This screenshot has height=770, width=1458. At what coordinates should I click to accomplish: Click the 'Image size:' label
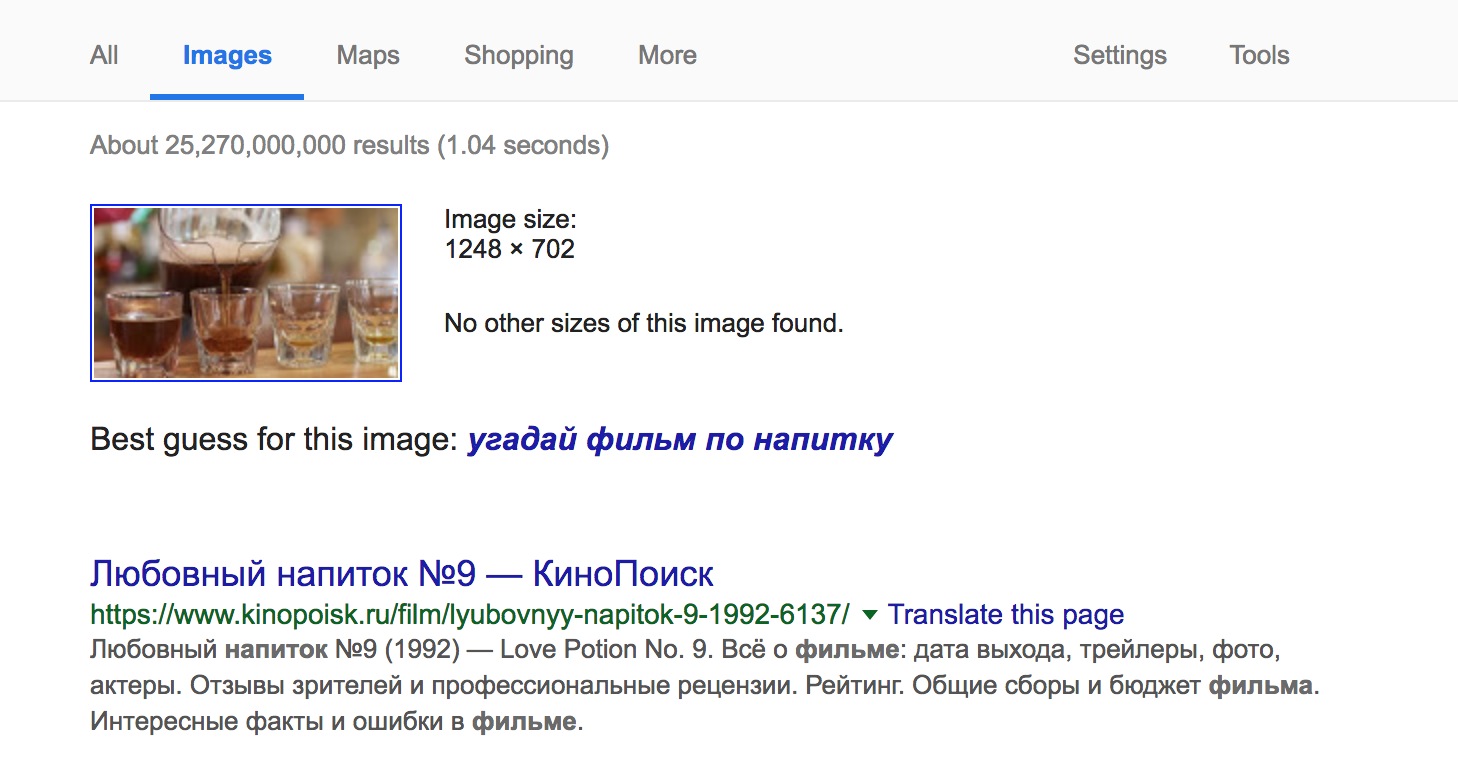(510, 219)
